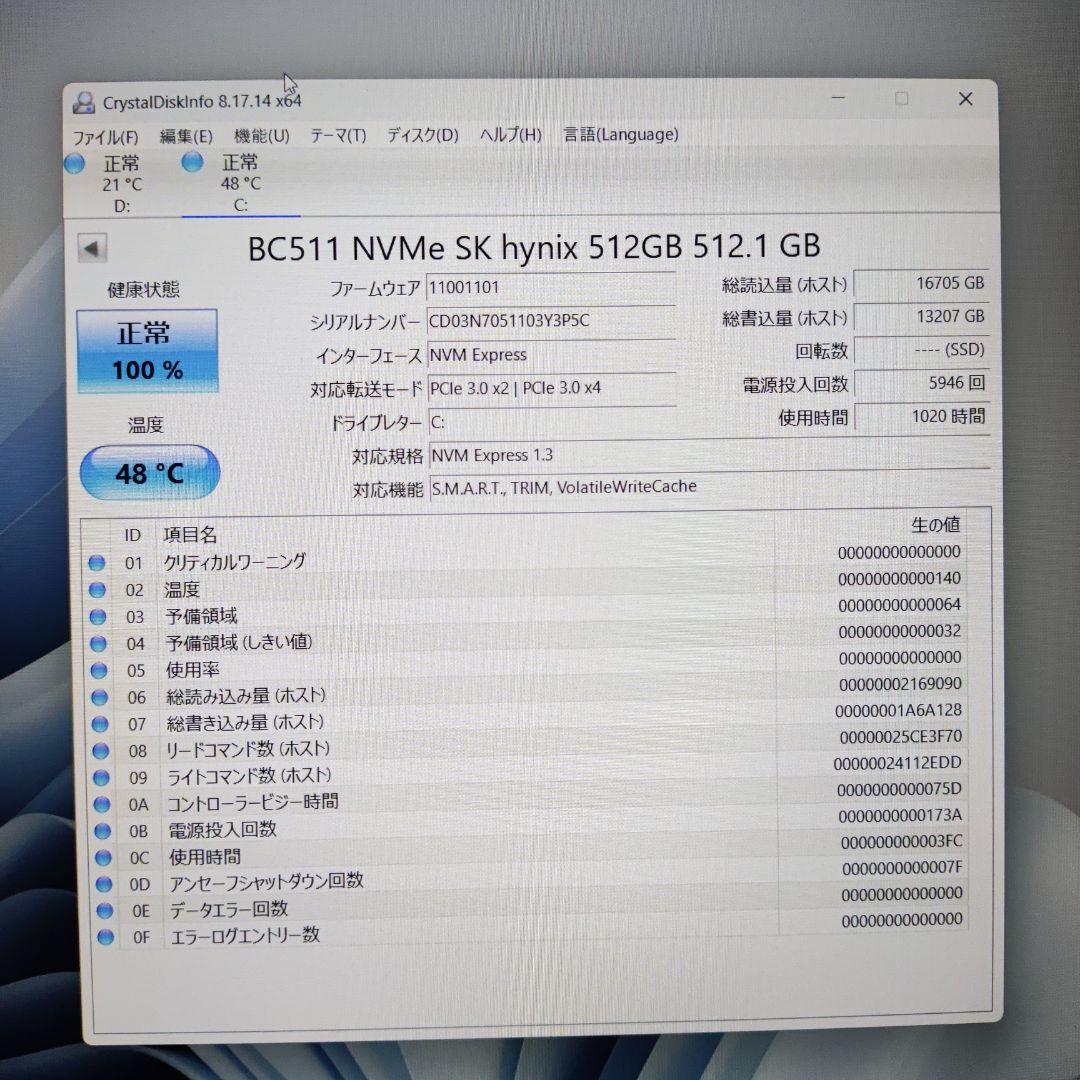Select the 予備領域 (しきい値) row

tap(527, 638)
